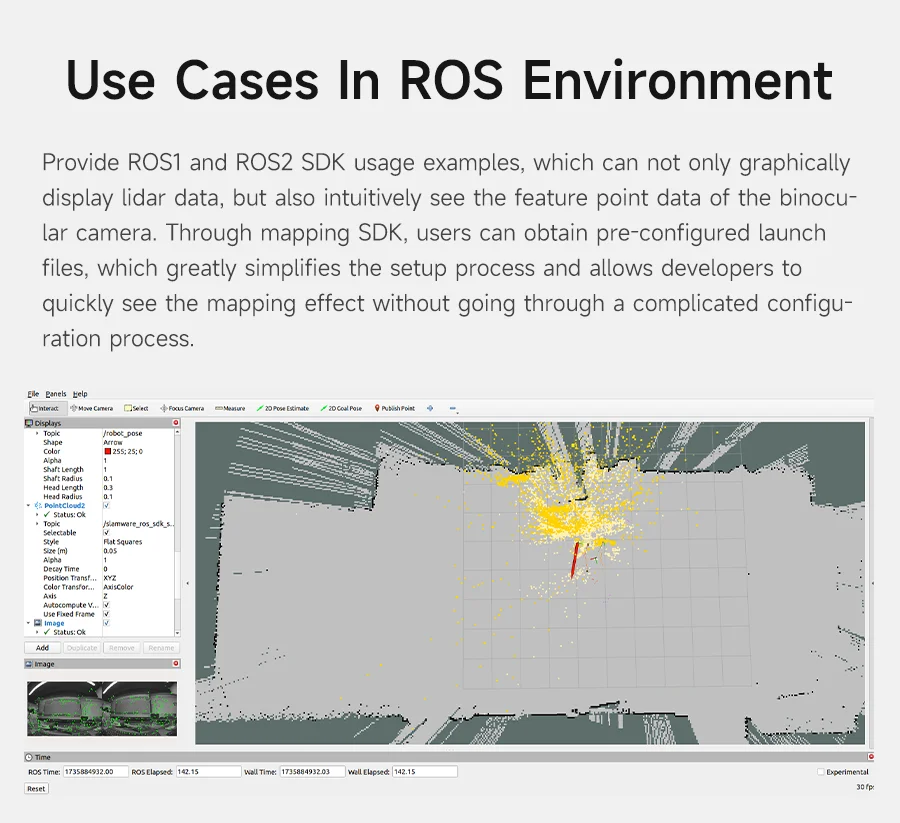Expand the /robot_pose Topic row
Screen dimensions: 900x823
coord(37,433)
